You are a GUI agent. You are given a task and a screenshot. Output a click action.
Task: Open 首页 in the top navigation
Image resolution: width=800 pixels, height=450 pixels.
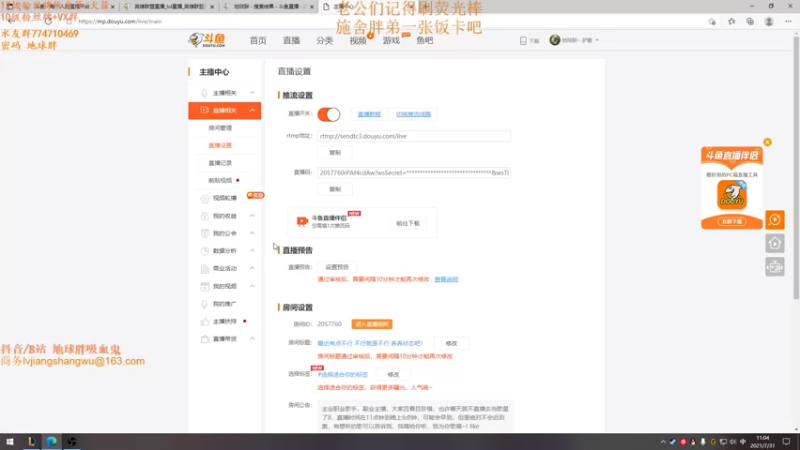258,40
